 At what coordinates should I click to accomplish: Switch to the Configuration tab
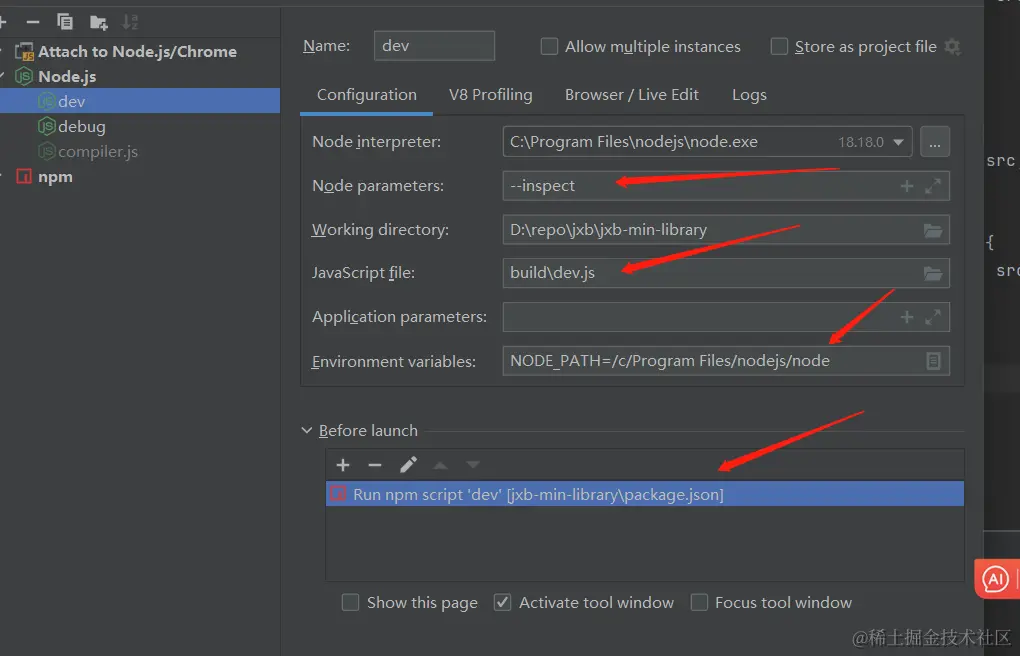click(366, 95)
